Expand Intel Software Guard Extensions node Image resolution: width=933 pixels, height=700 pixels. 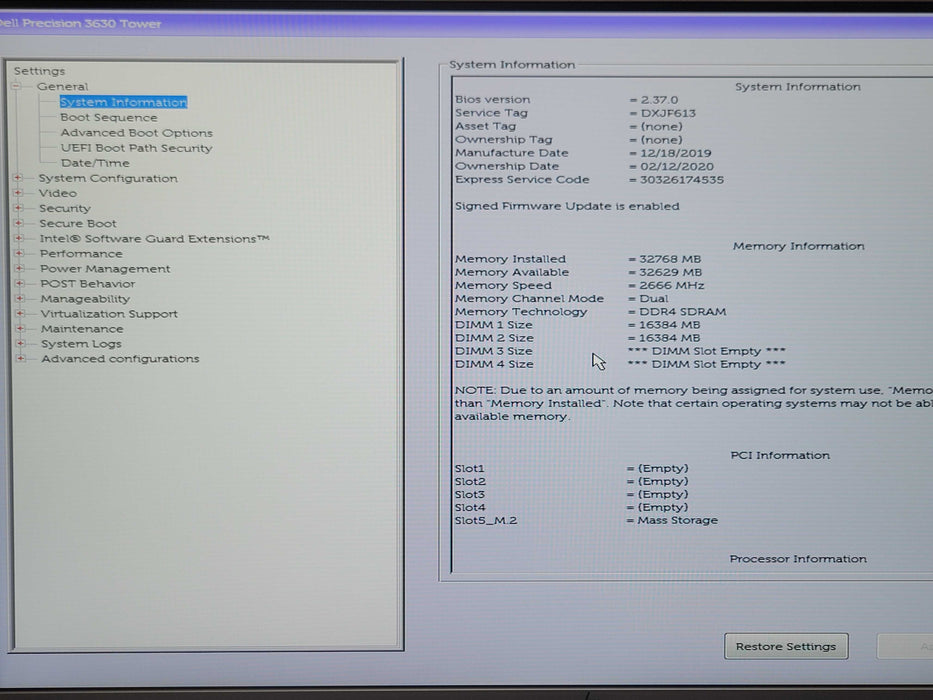click(x=19, y=238)
